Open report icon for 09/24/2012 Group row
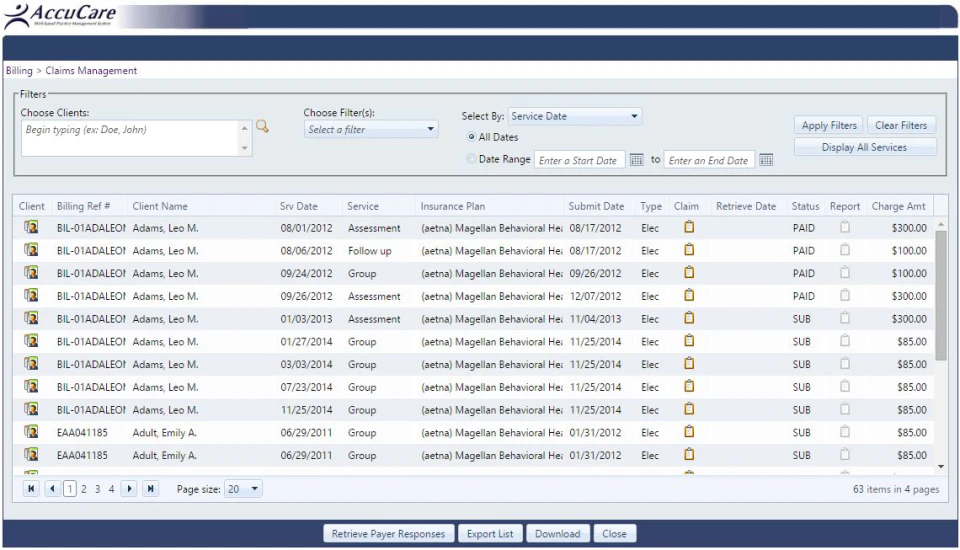 (845, 273)
